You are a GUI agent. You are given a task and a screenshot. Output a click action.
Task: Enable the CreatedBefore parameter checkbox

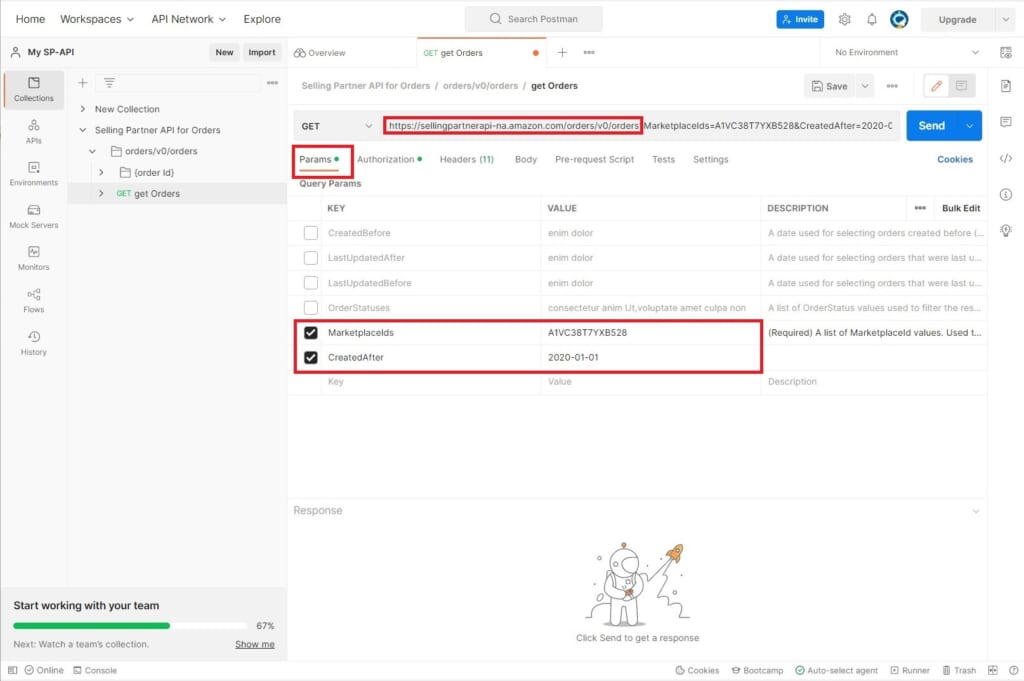pos(311,233)
